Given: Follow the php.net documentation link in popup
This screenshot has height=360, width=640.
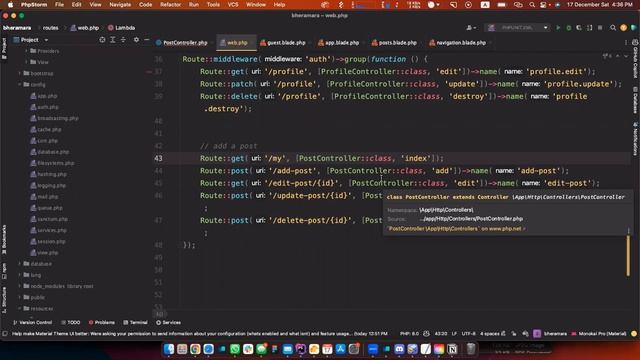Looking at the screenshot, I should tap(456, 229).
